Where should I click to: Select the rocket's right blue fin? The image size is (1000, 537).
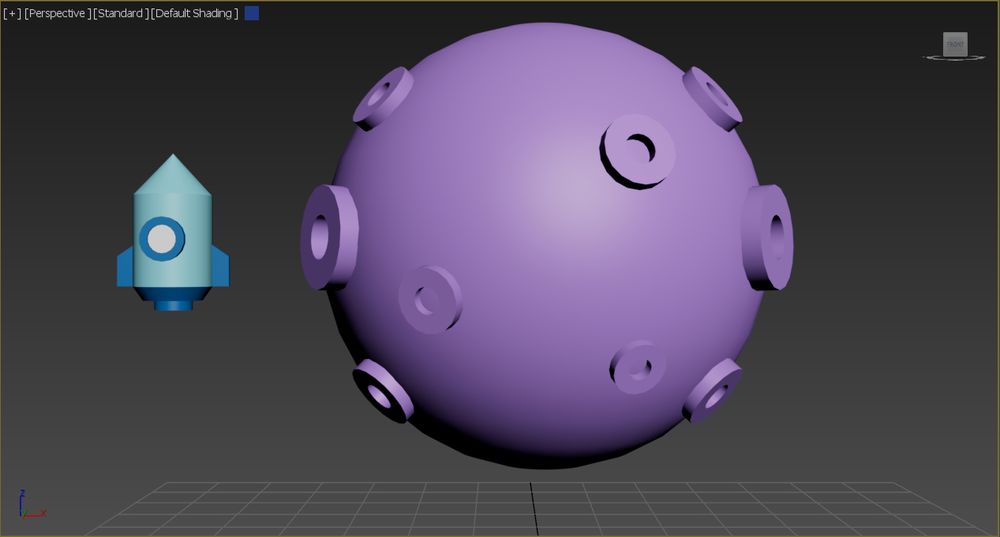(220, 267)
